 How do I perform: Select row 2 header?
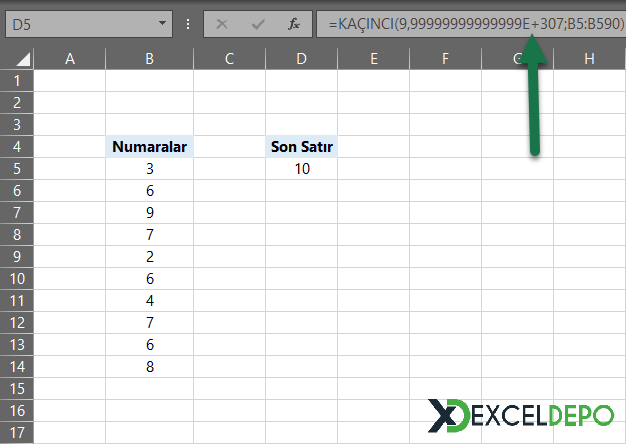click(x=17, y=103)
